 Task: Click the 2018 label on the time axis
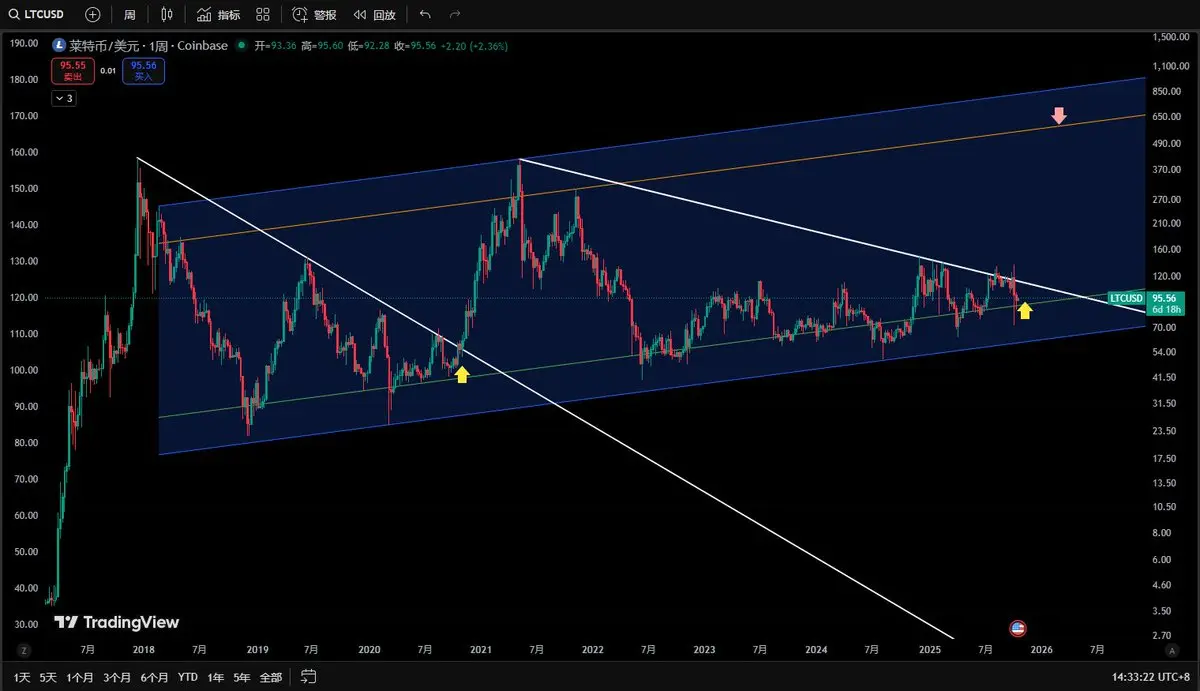point(146,650)
